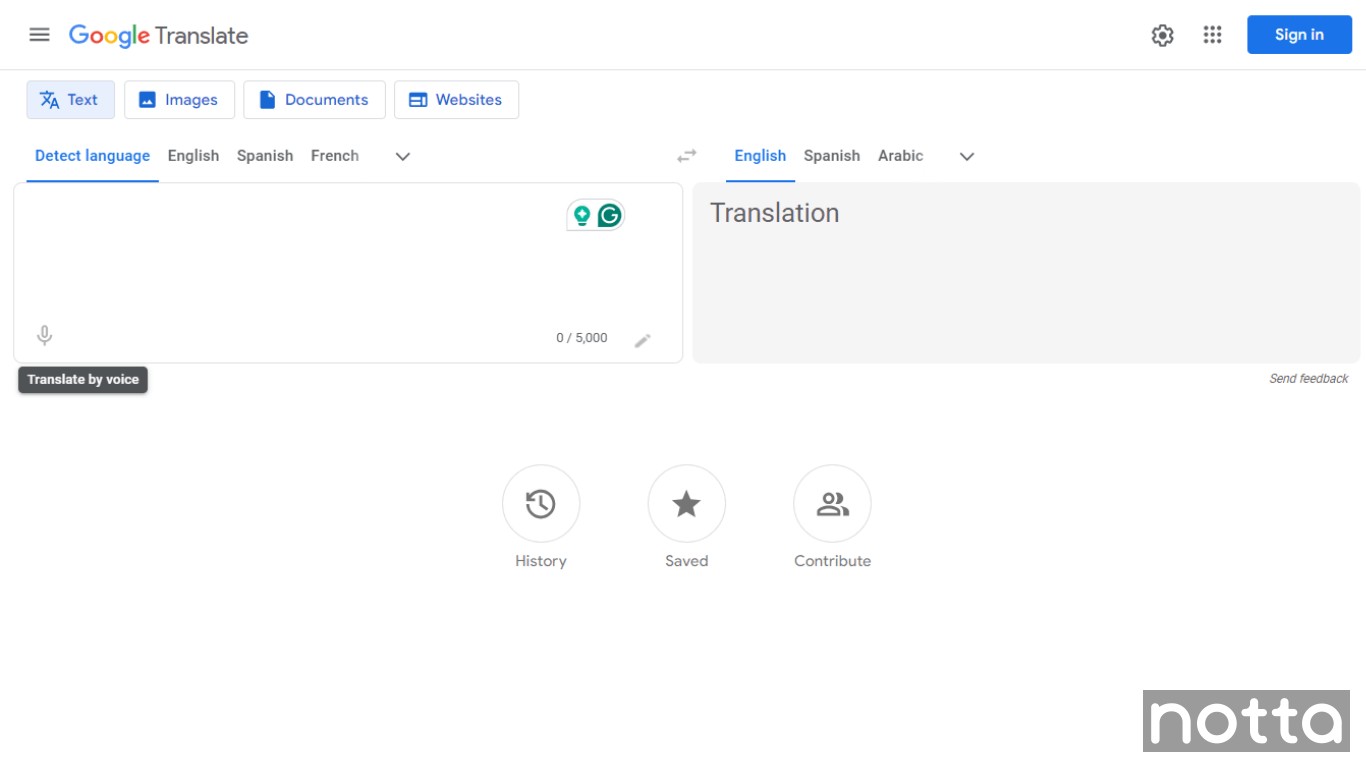
Task: Open the full source language list chevron
Action: (x=402, y=156)
